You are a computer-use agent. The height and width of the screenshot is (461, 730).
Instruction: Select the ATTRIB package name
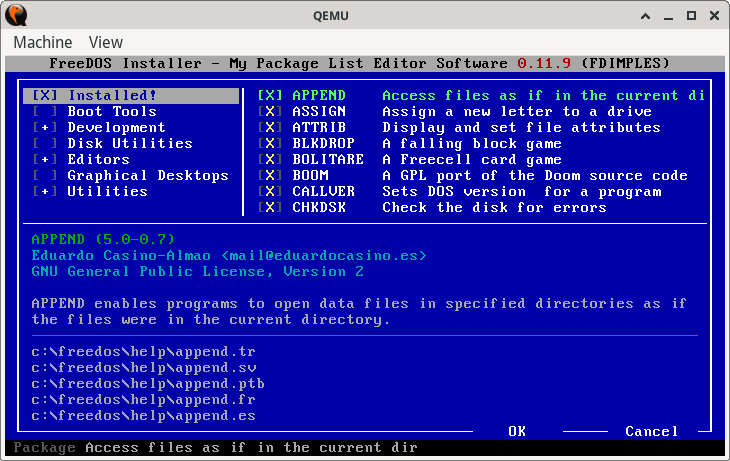(319, 127)
